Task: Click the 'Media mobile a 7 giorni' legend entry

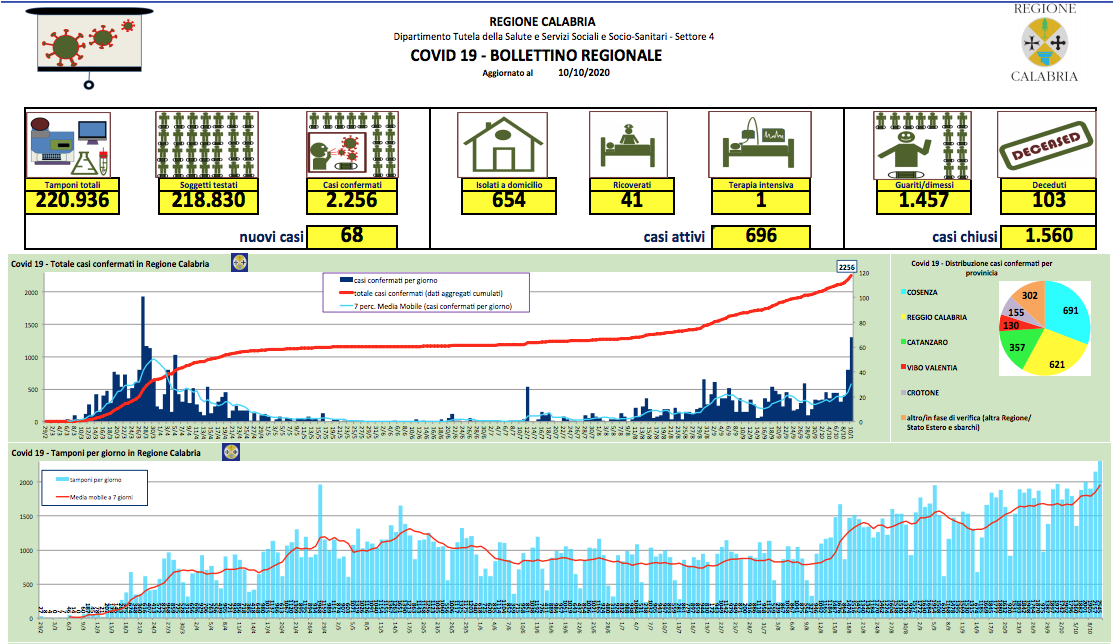Action: 98,497
